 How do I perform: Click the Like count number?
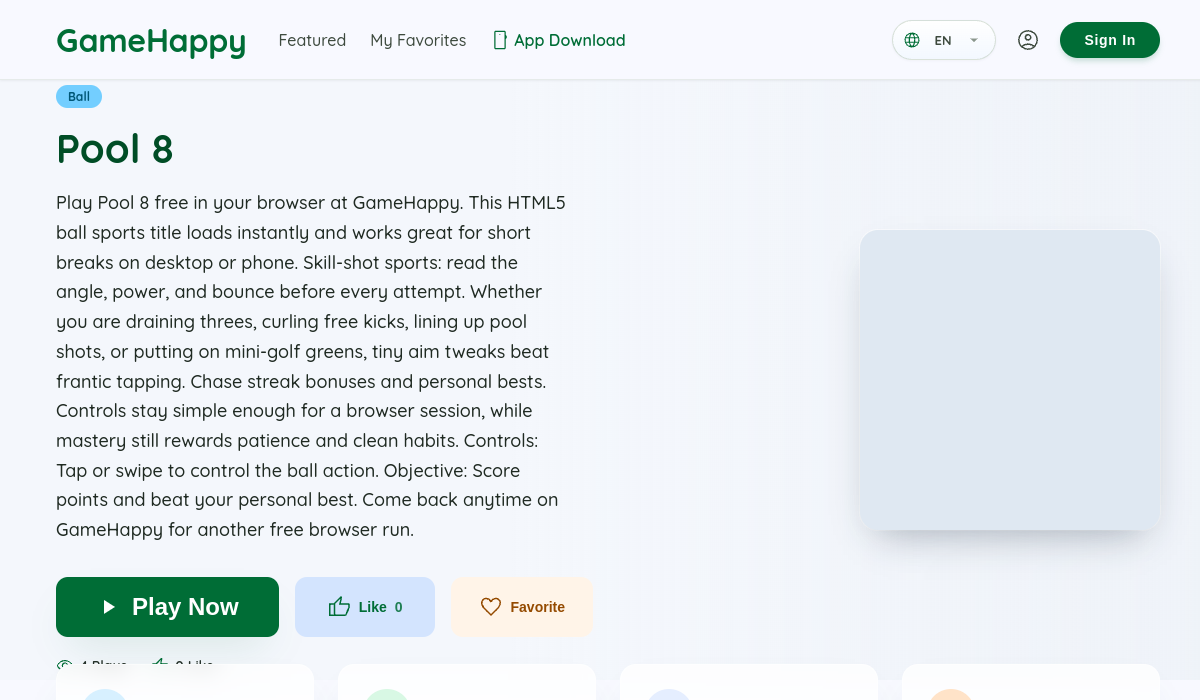coord(398,607)
